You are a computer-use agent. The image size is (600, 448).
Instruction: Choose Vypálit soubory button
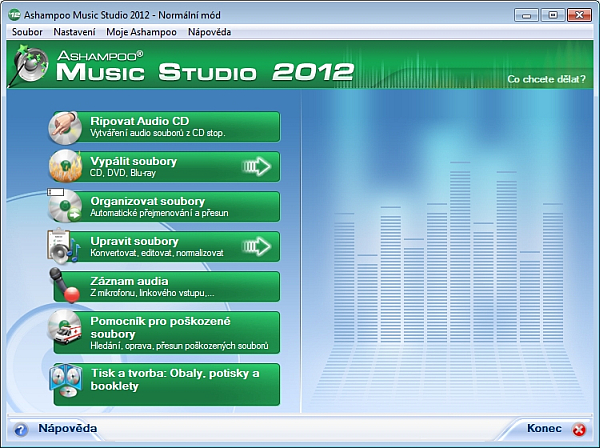(166, 167)
